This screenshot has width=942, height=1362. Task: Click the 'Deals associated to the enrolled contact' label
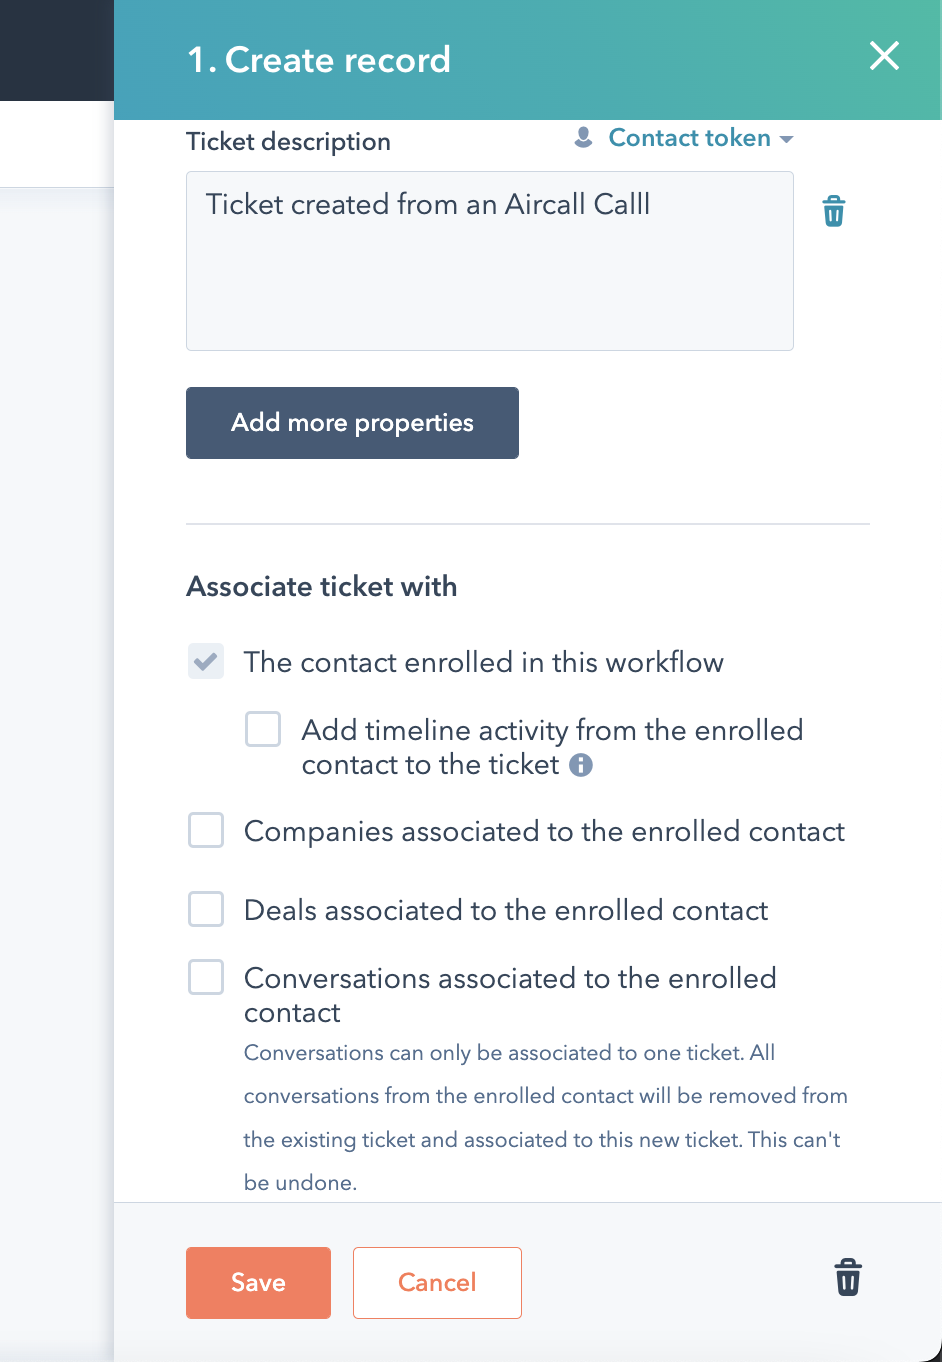(x=506, y=910)
